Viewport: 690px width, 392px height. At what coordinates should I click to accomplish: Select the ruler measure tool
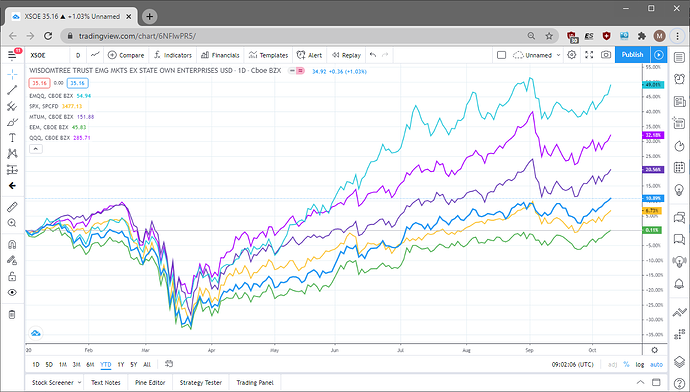point(12,207)
